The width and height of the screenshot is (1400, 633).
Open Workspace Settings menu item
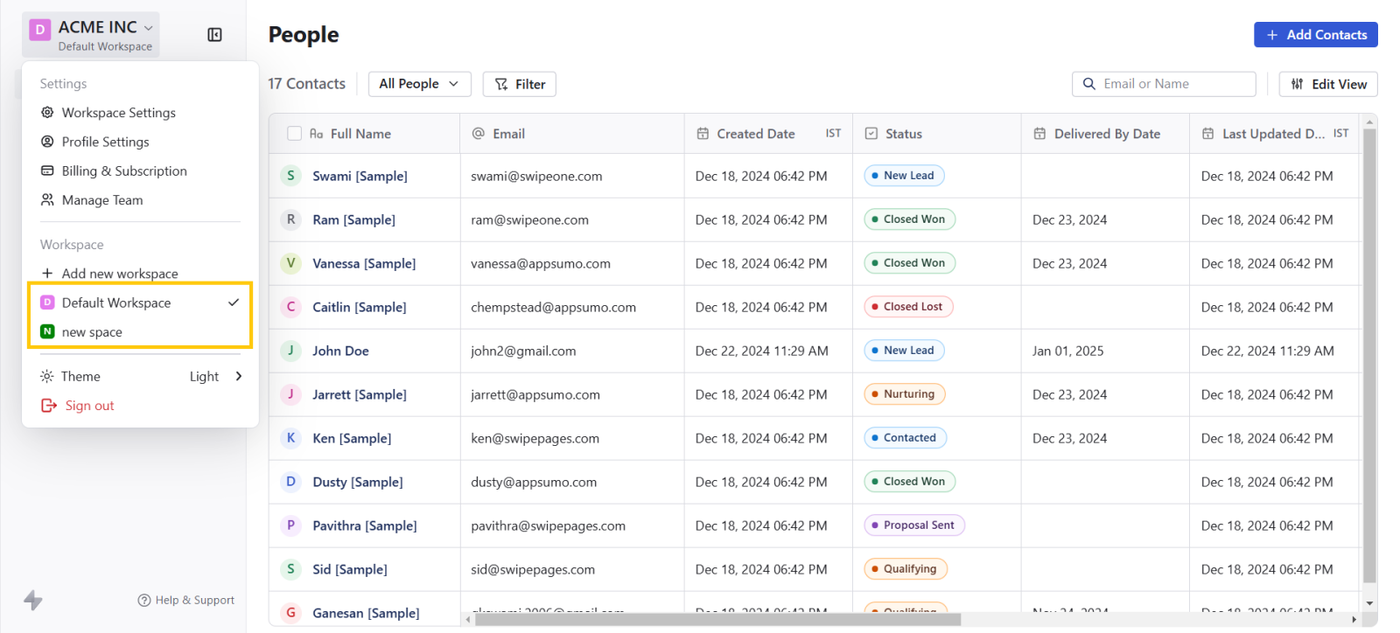tap(118, 113)
